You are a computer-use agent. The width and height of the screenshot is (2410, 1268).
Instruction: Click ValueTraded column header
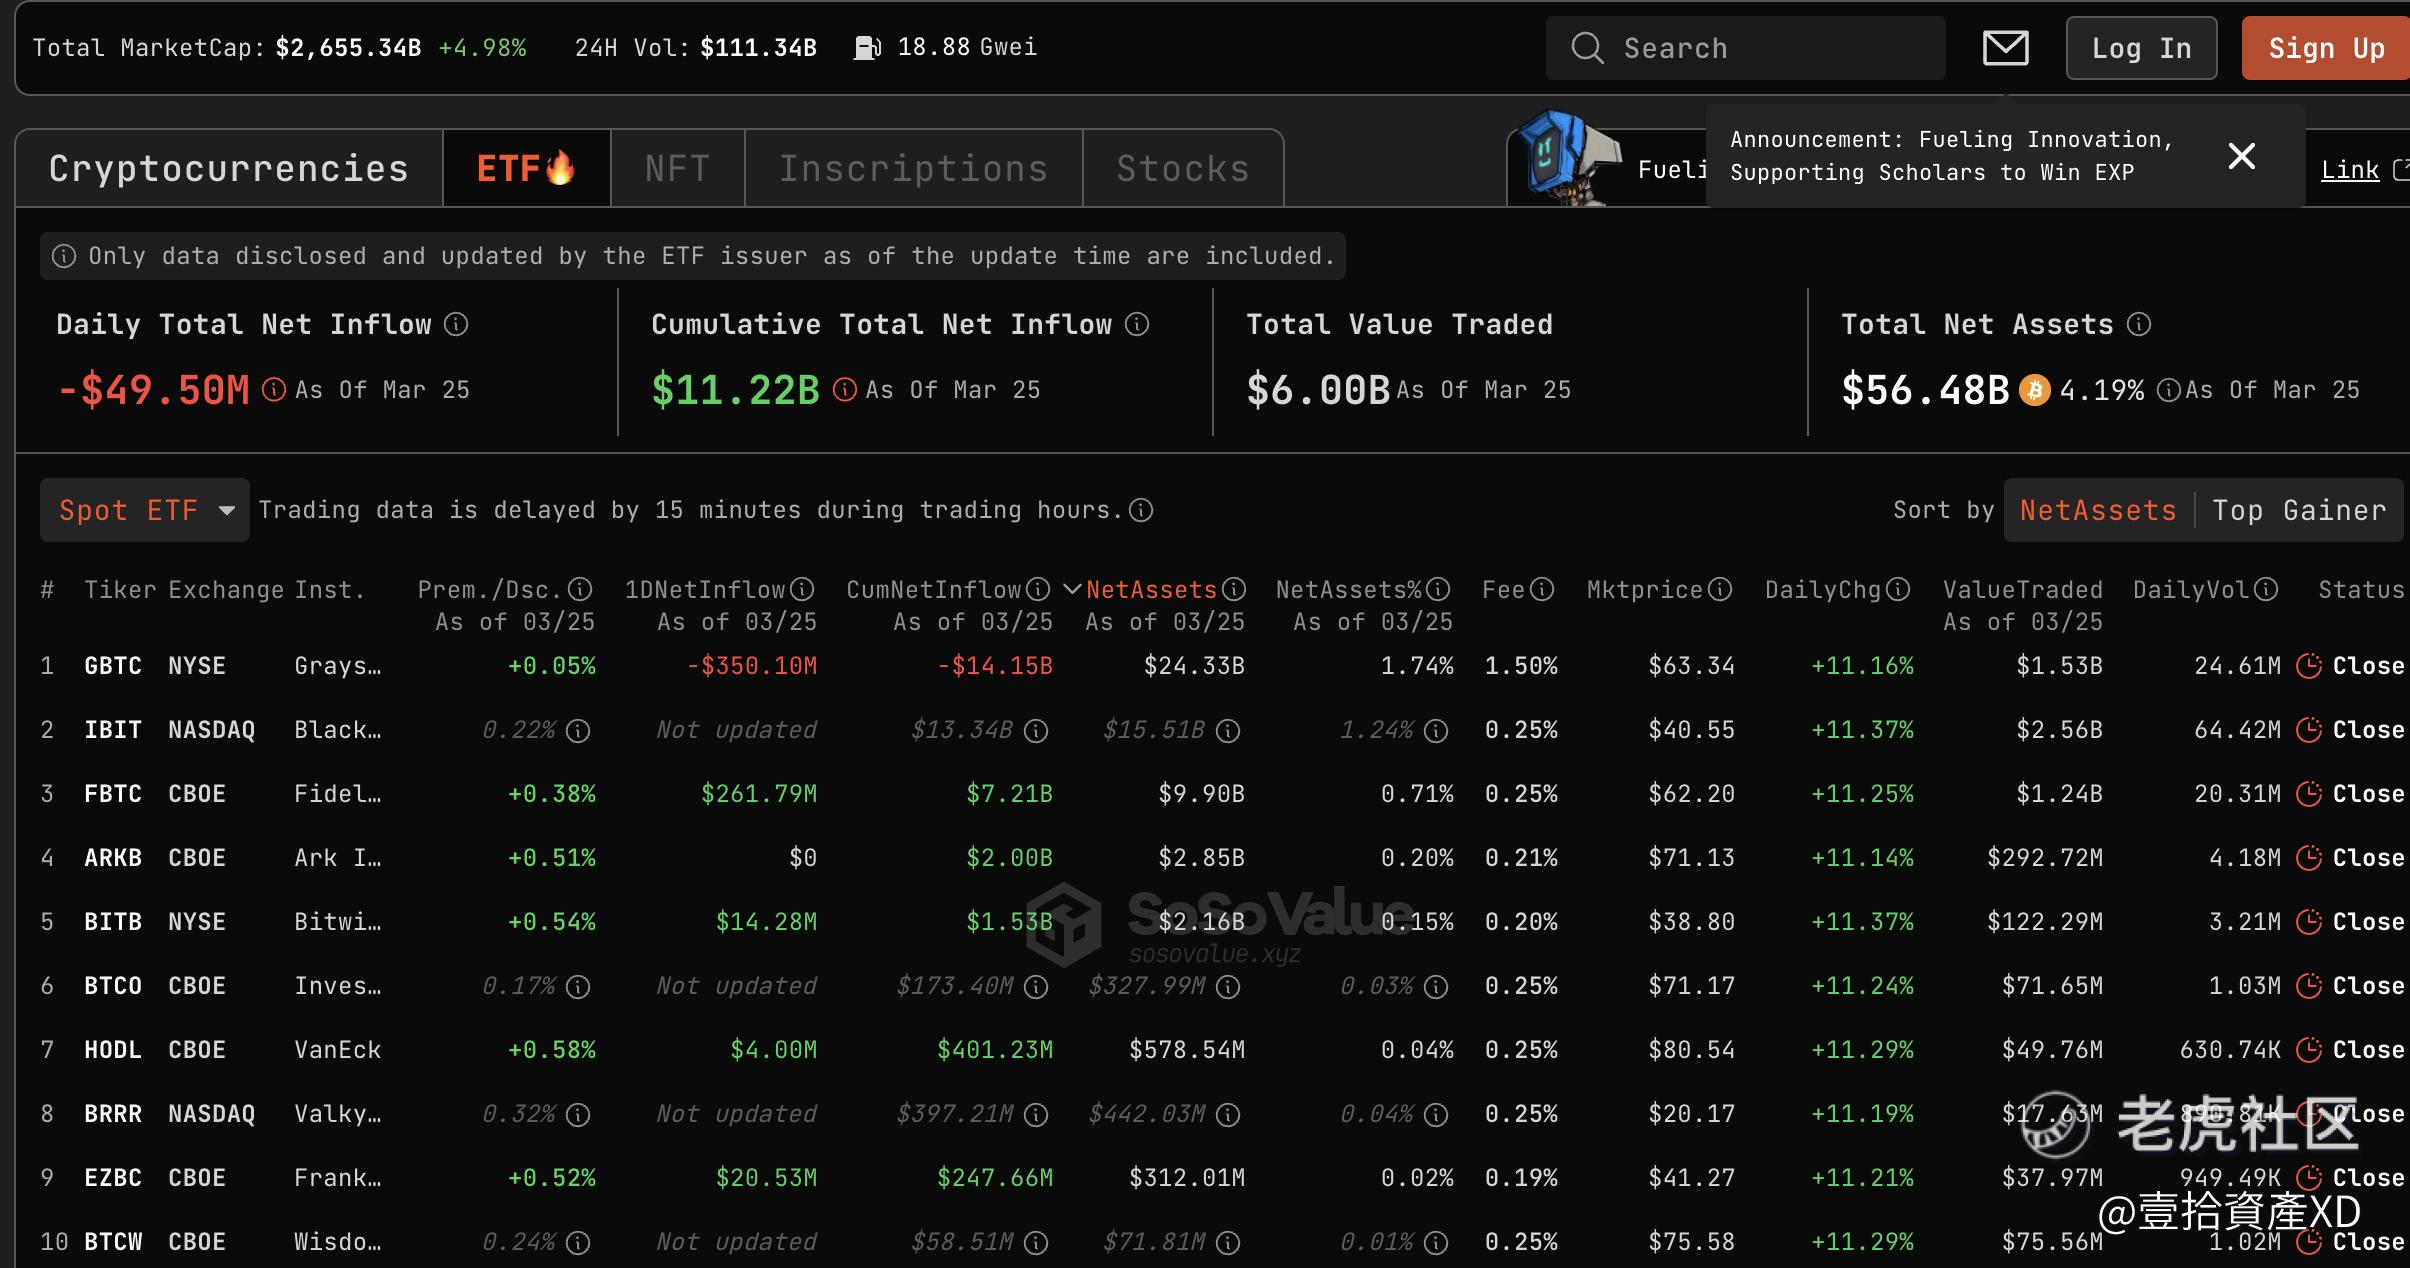pos(2023,590)
